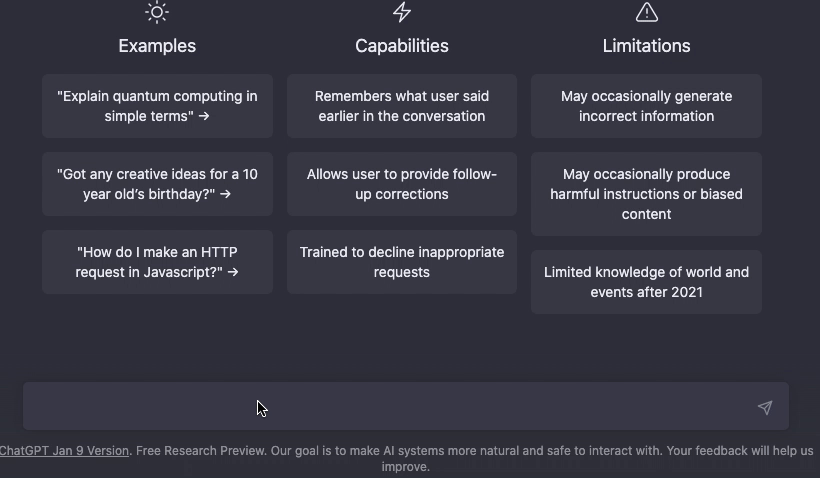The image size is (820, 478).
Task: Choose the HTTP request in Javascript example
Action: [157, 261]
